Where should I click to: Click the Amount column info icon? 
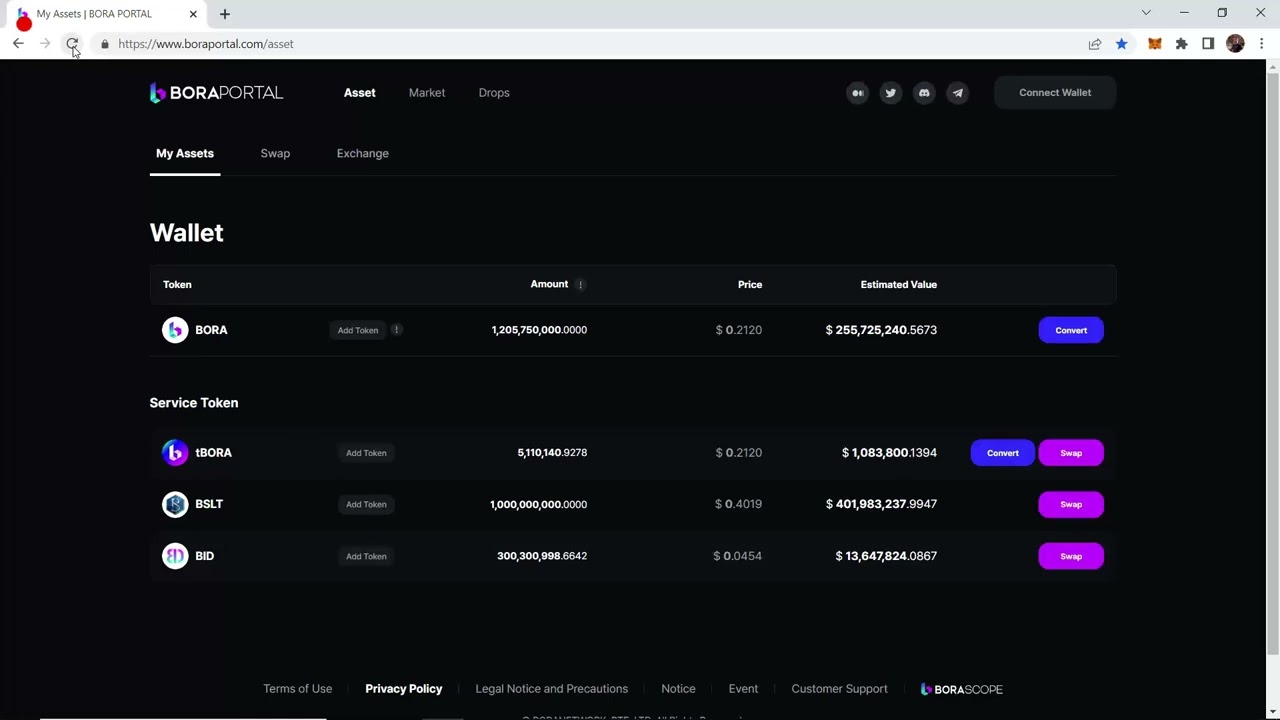coord(580,285)
